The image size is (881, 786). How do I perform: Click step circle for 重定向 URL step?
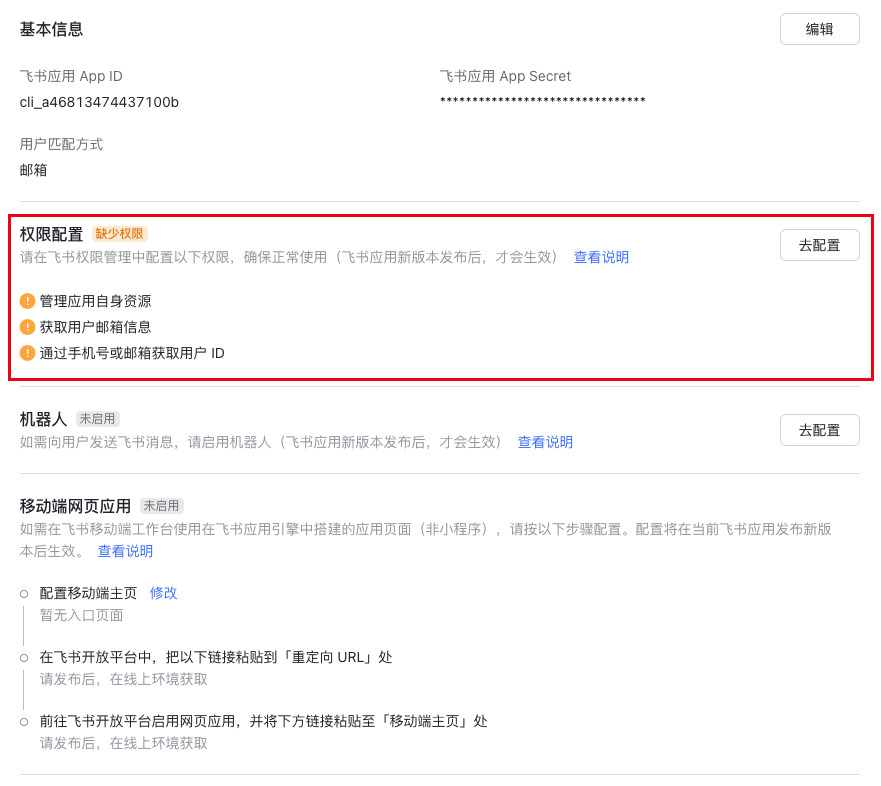click(24, 658)
